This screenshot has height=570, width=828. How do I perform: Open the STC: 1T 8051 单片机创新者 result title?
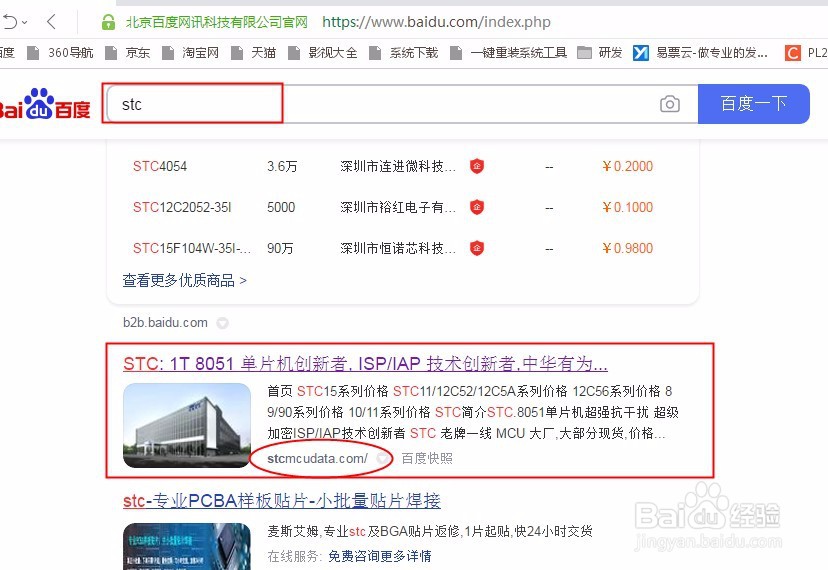click(365, 364)
